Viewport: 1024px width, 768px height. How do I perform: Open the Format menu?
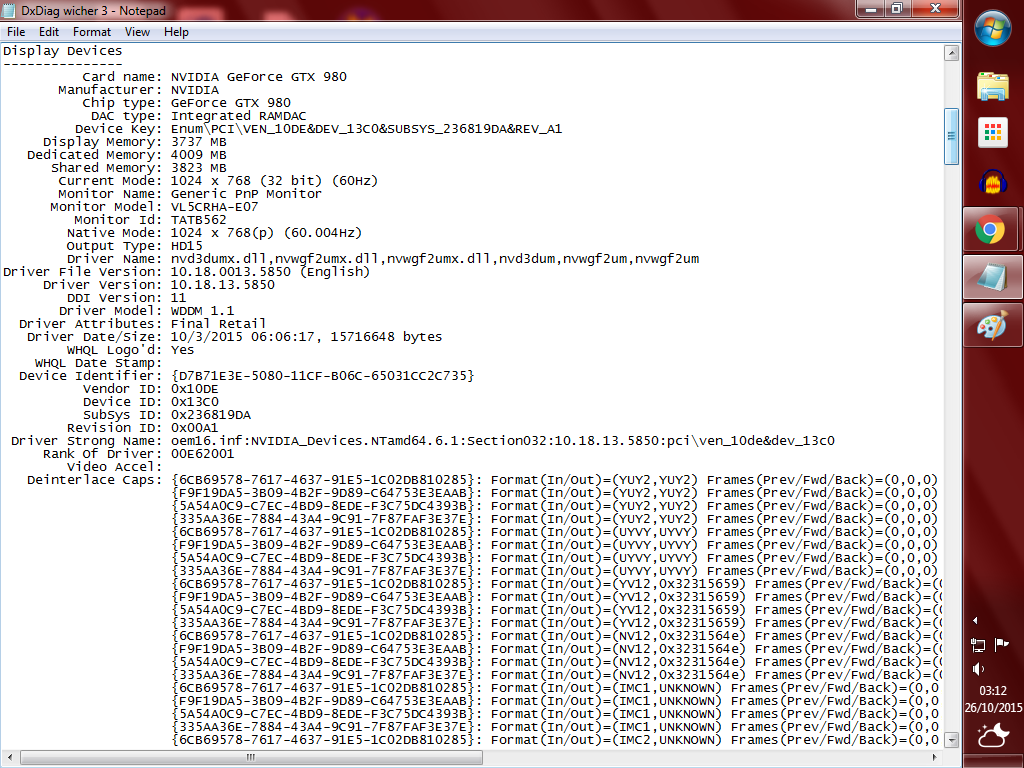pyautogui.click(x=91, y=31)
